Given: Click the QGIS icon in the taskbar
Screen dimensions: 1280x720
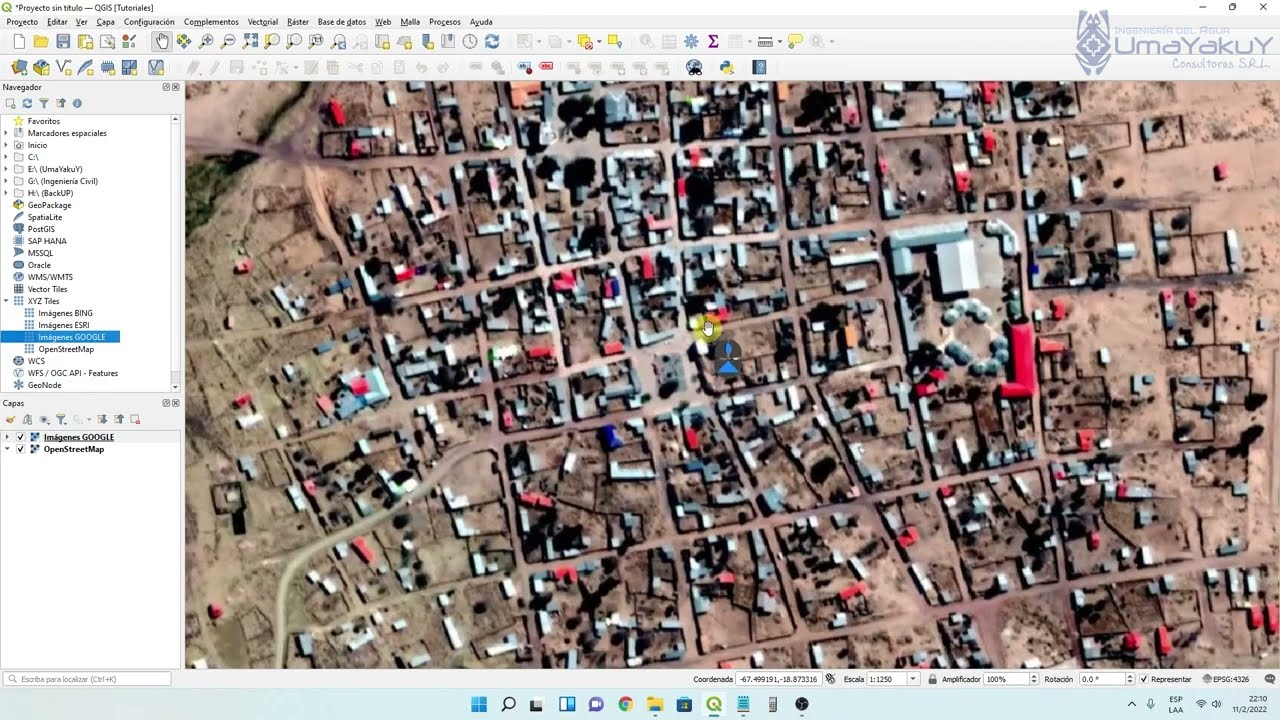Looking at the screenshot, I should (714, 704).
